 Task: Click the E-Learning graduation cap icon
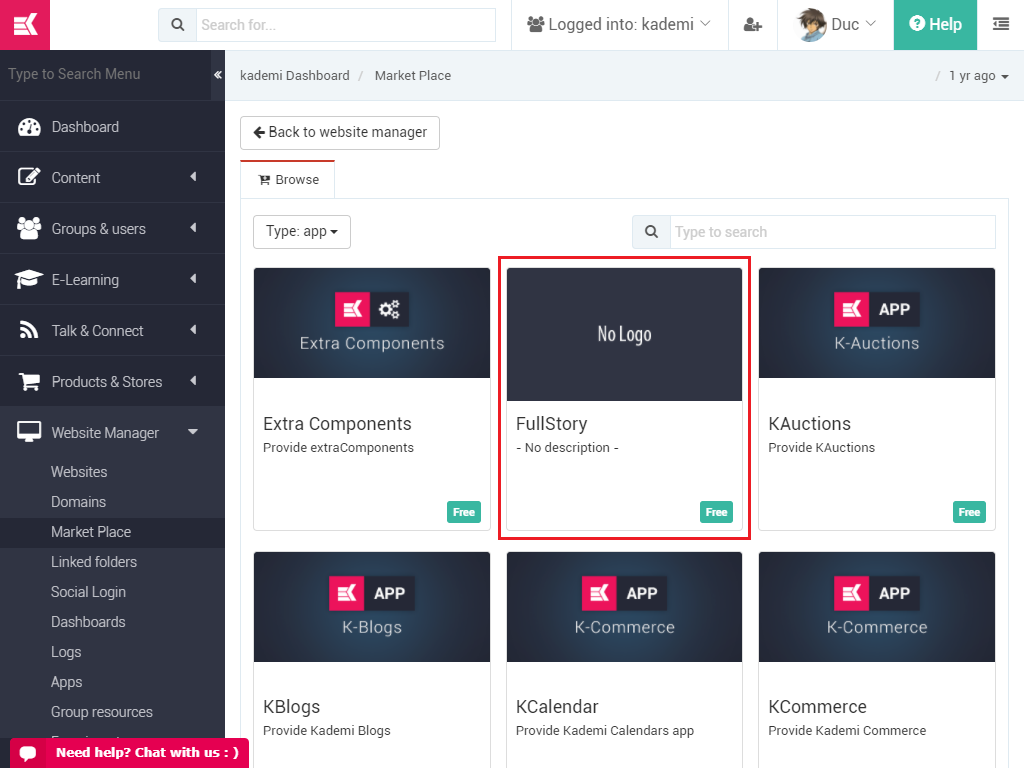(x=29, y=280)
